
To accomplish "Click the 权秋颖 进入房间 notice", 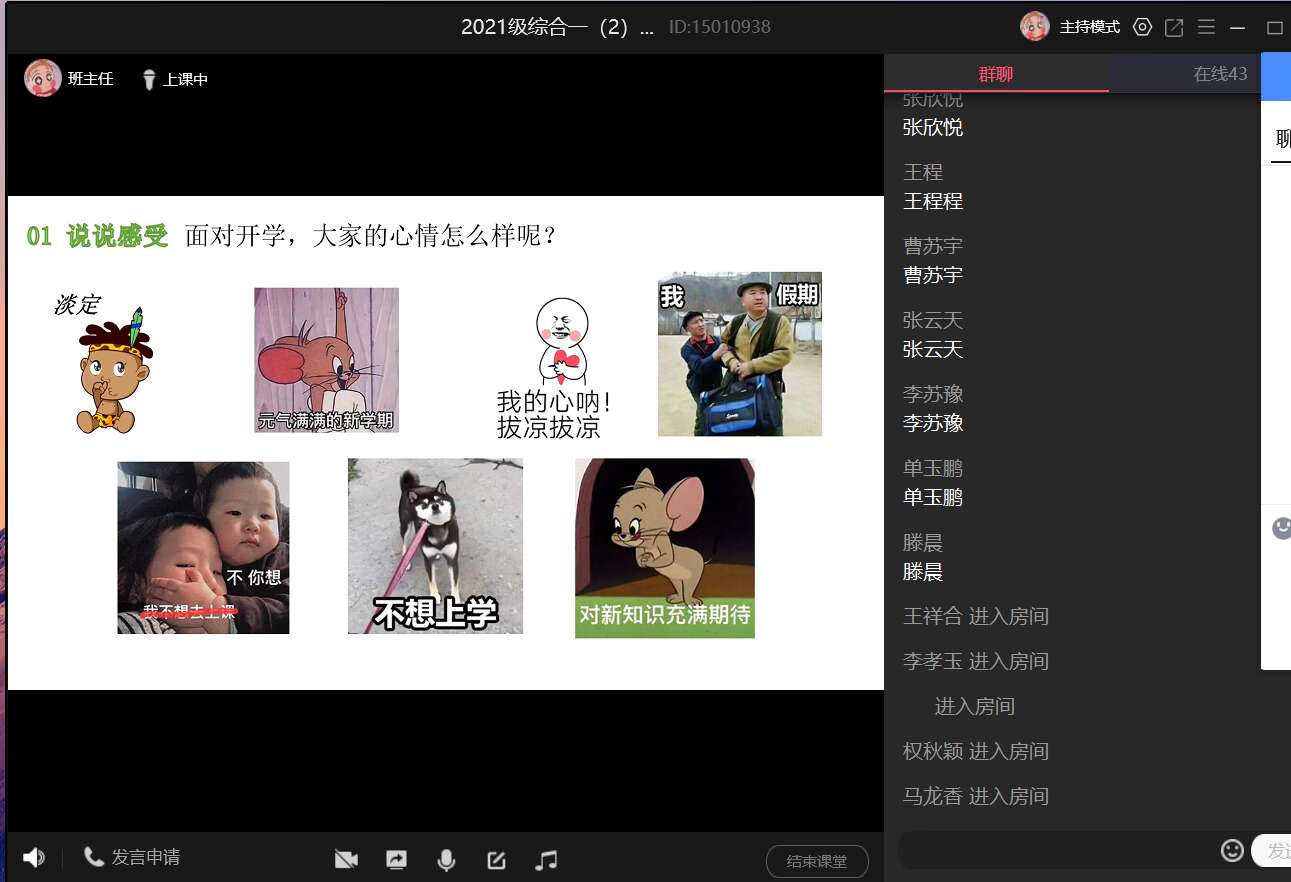I will click(976, 751).
